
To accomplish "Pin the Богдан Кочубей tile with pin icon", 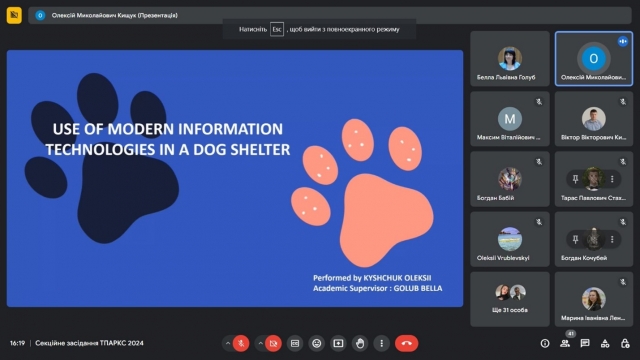I will 576,239.
